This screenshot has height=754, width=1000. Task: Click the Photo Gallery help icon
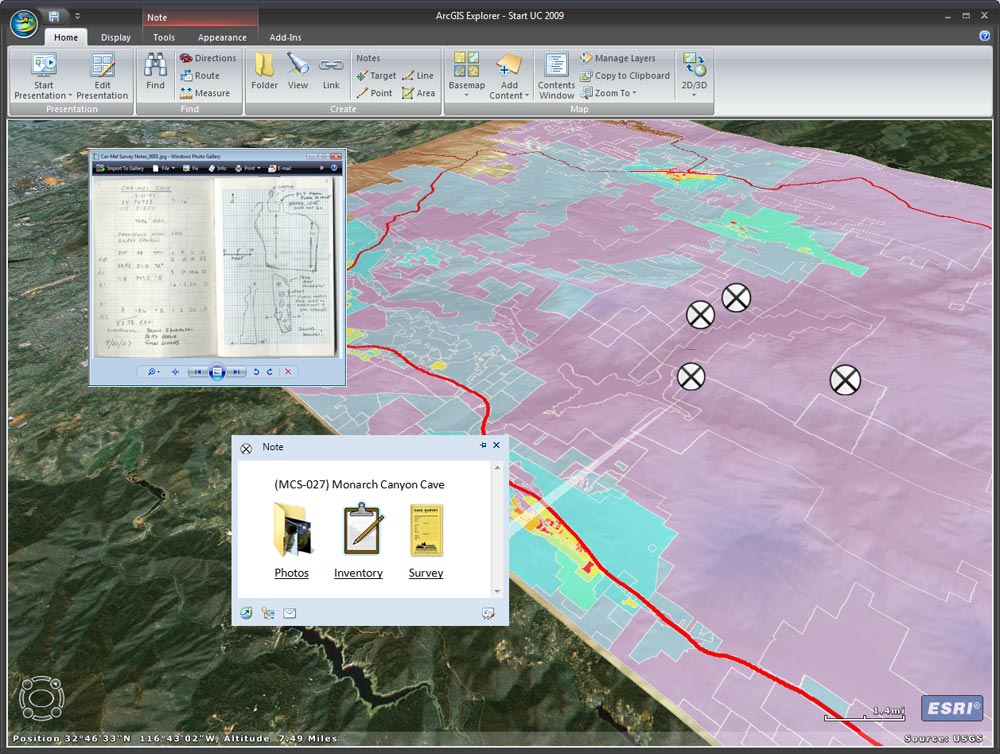[334, 168]
